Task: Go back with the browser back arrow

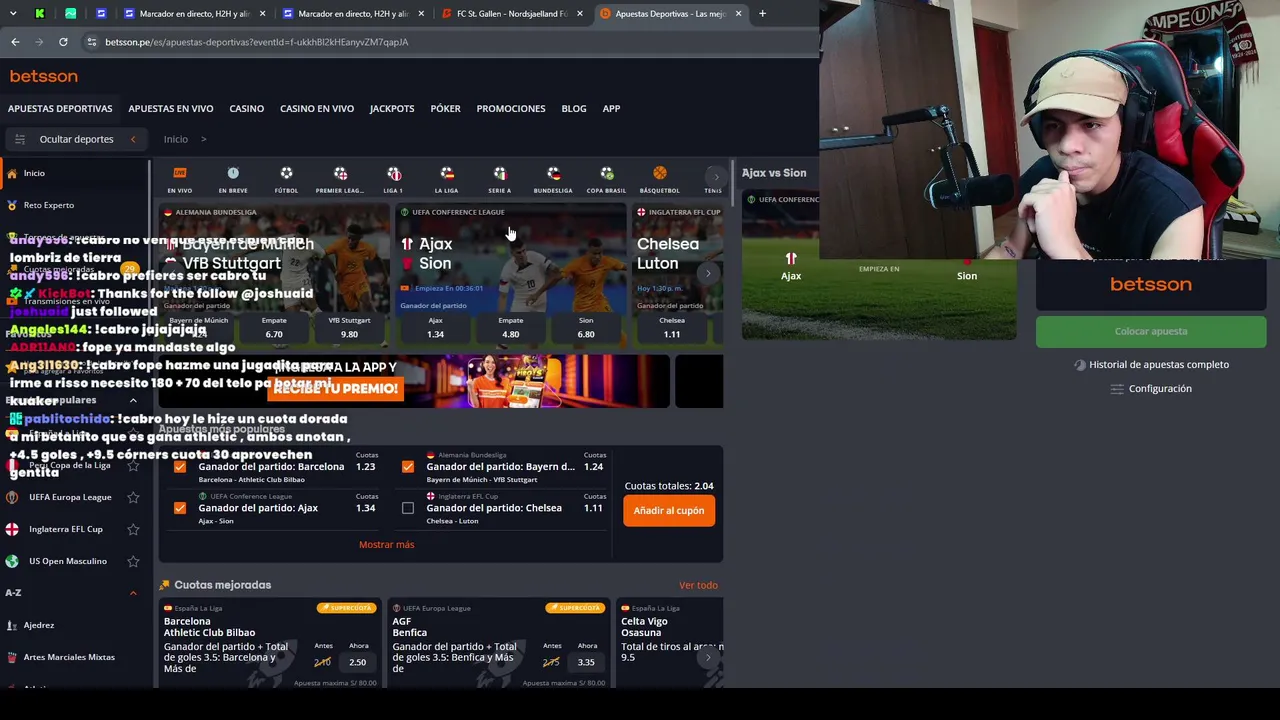Action: (15, 42)
